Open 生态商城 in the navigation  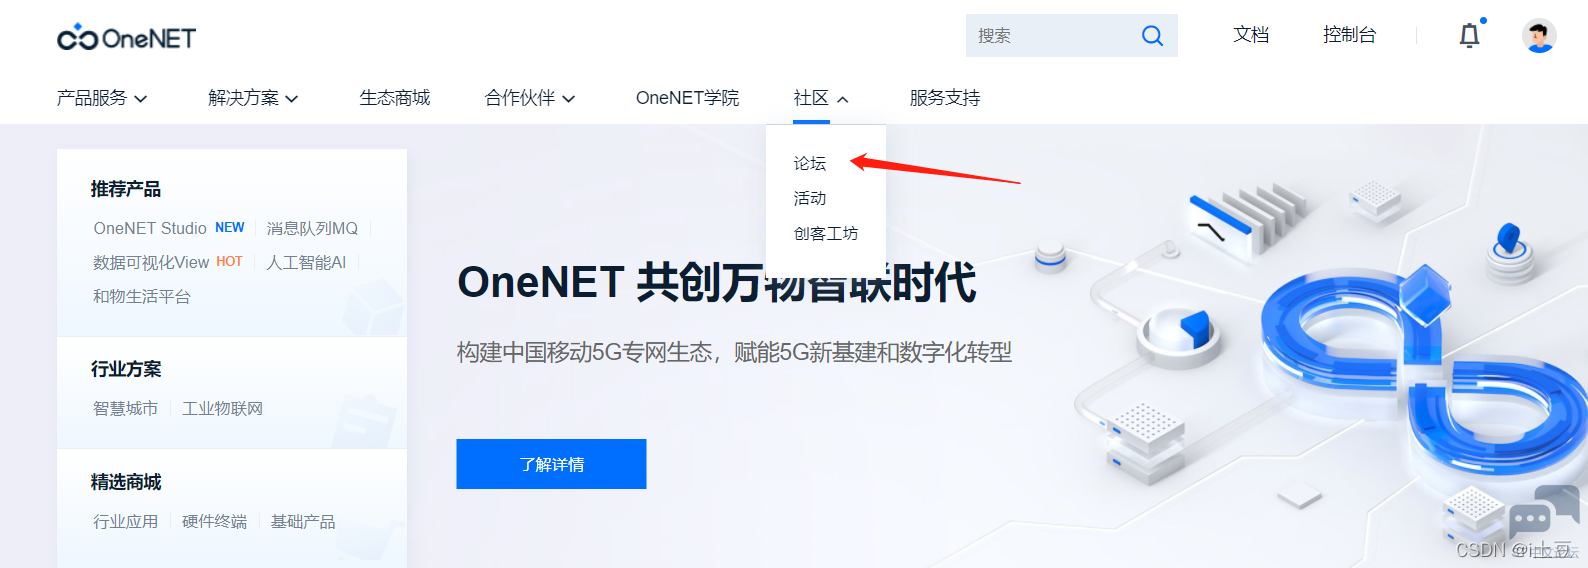[395, 98]
